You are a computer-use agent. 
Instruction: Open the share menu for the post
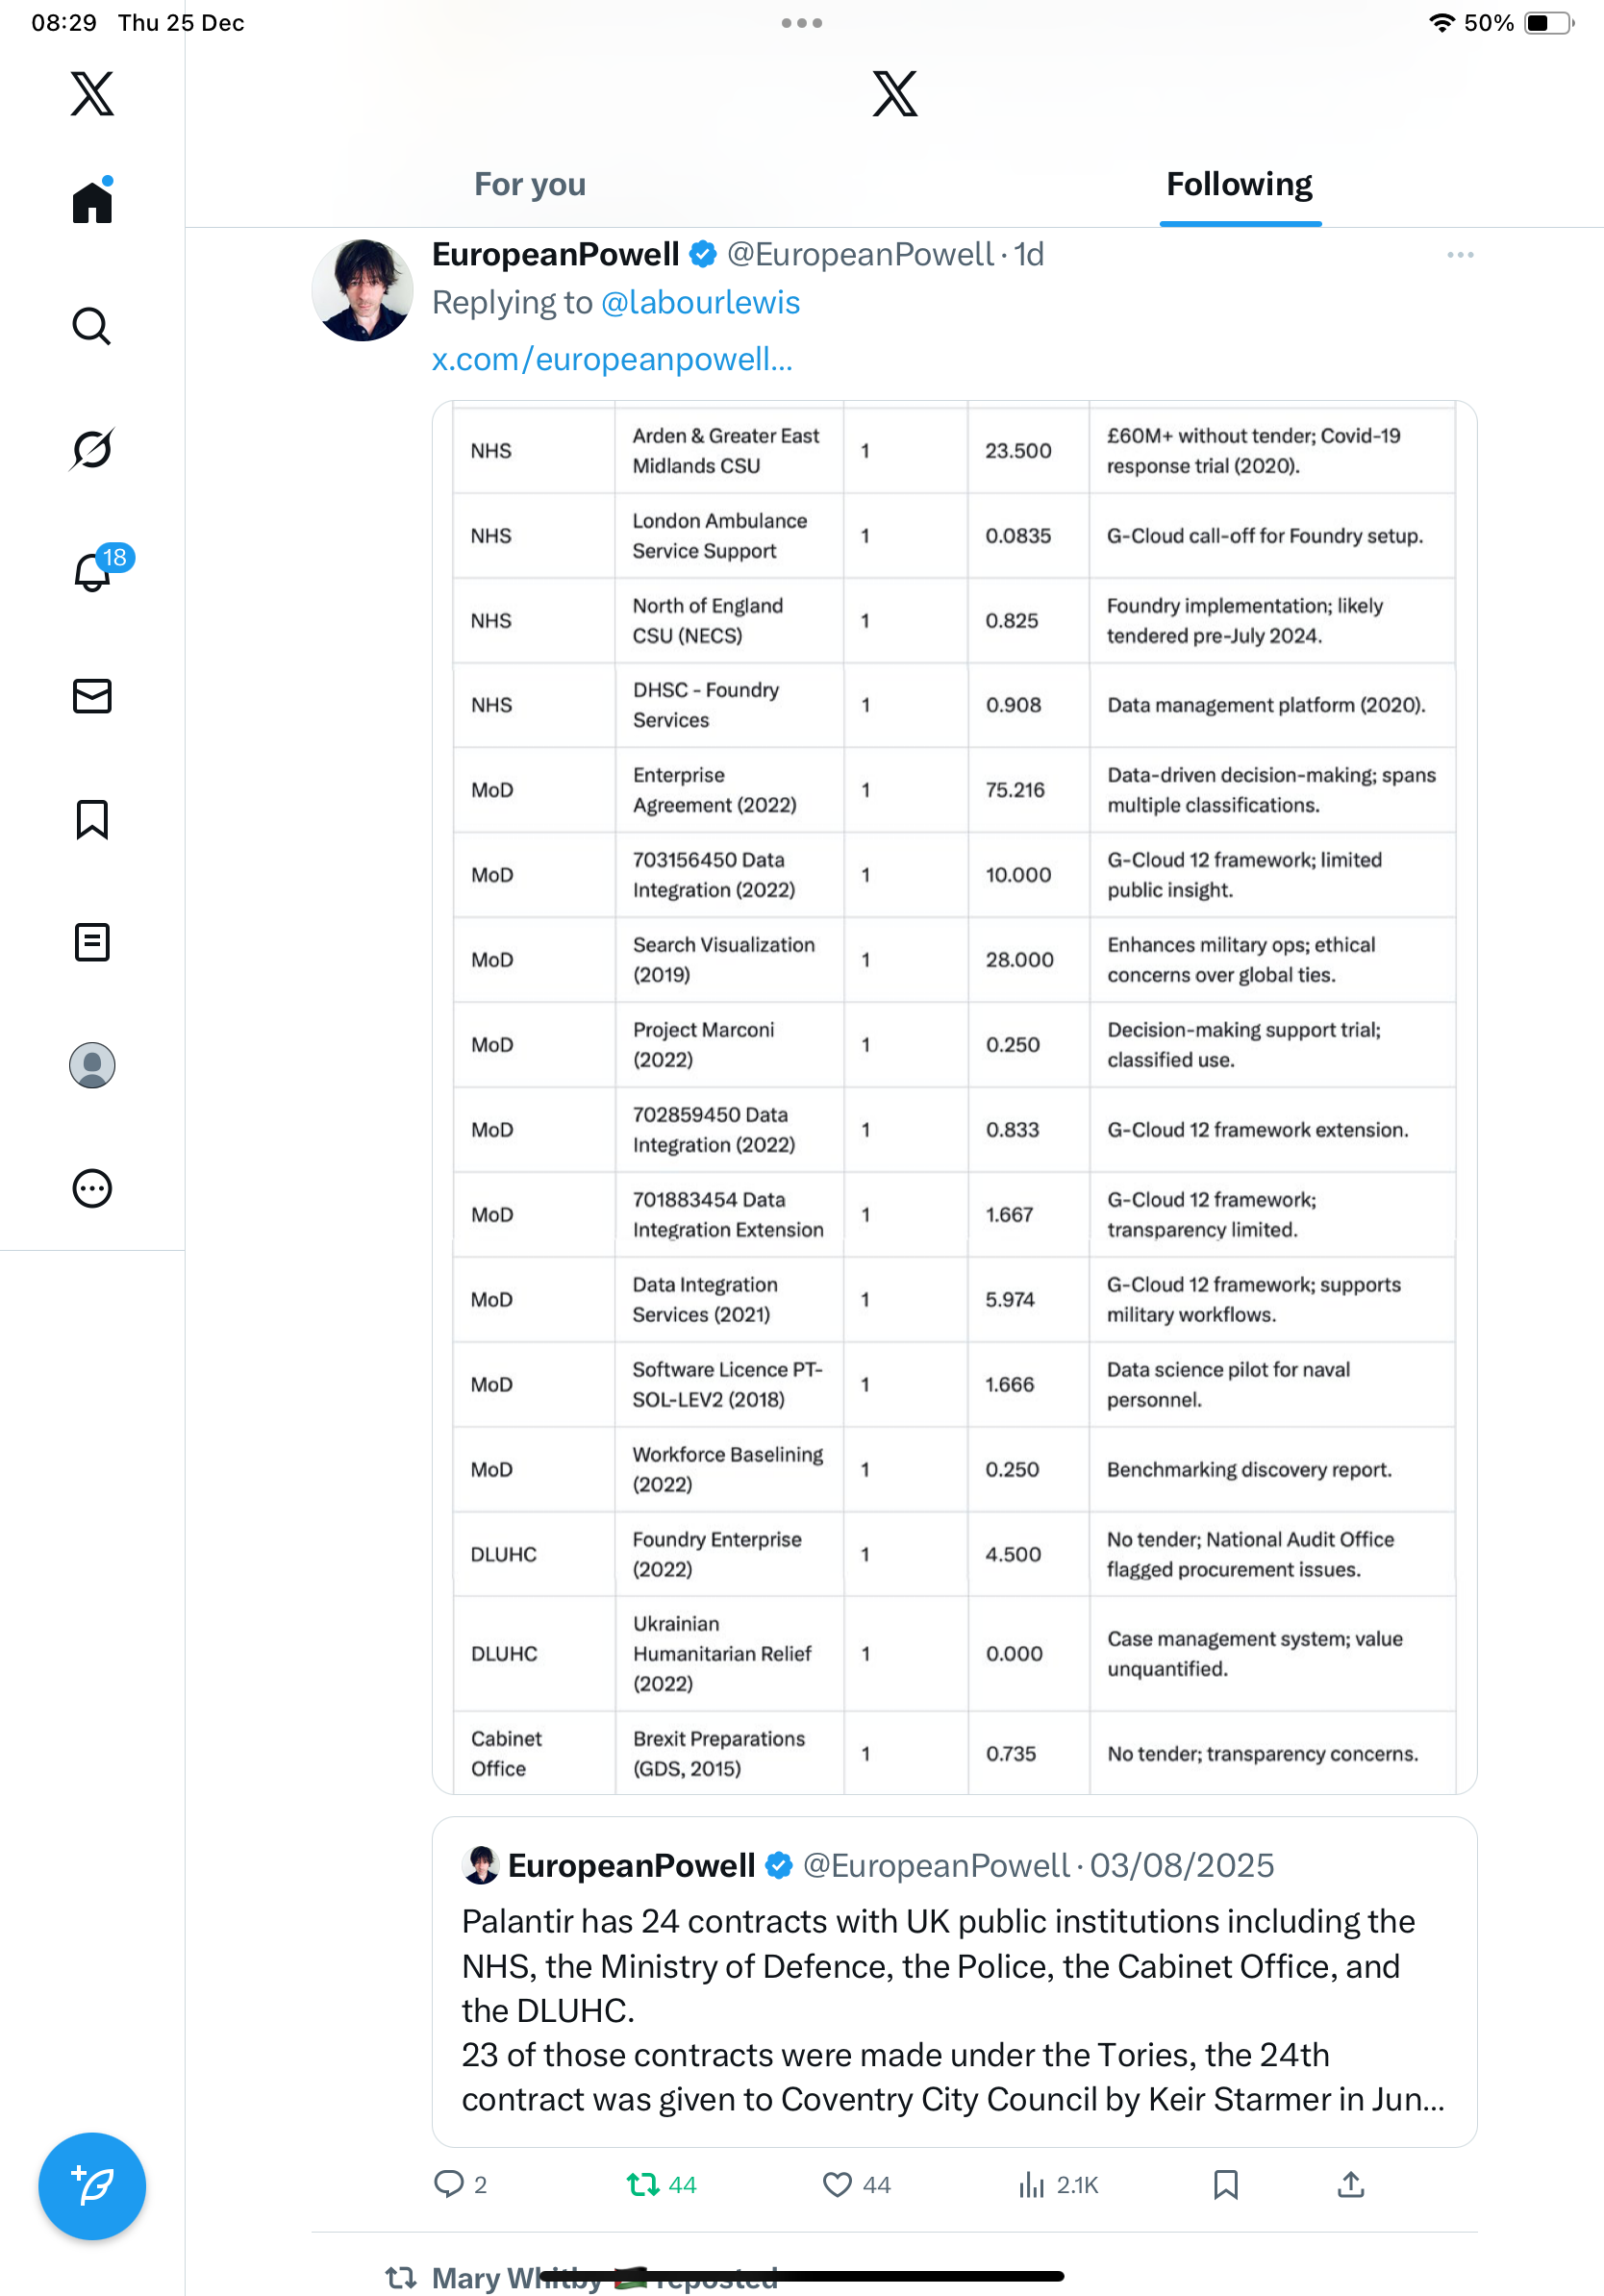coord(1350,2185)
